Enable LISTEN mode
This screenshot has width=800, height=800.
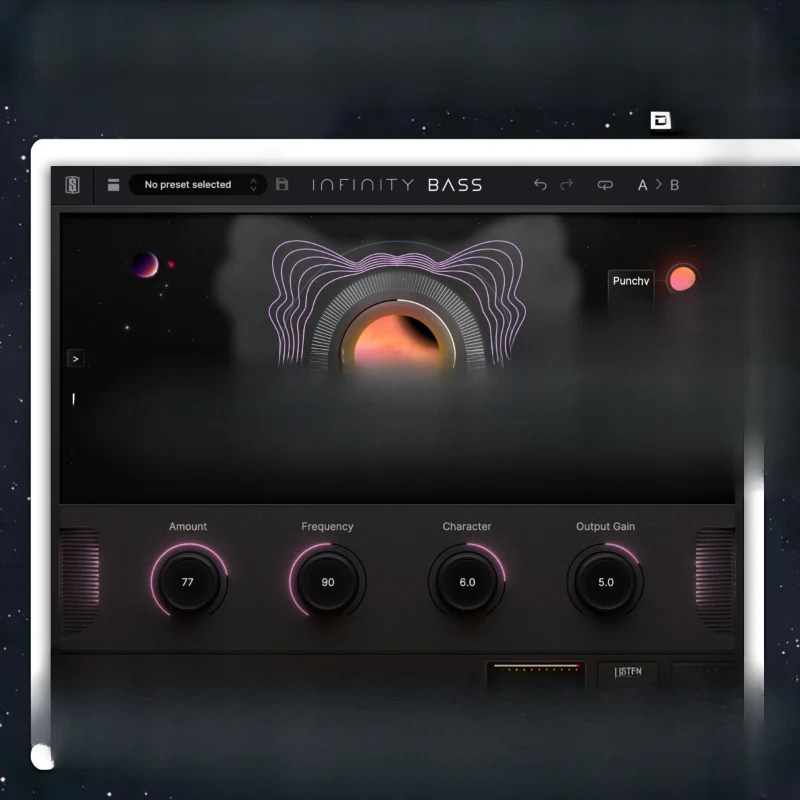(x=628, y=672)
